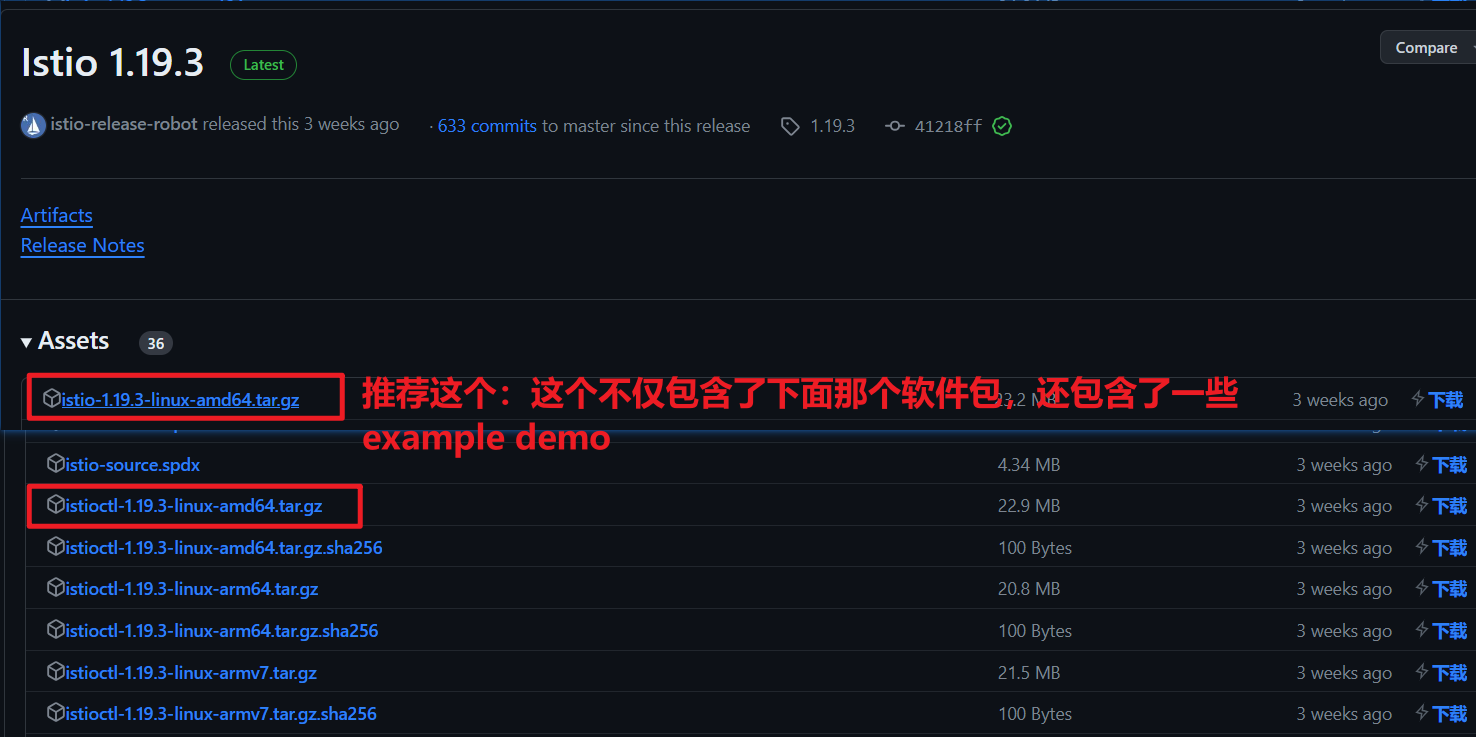Screen dimensions: 1476x737
Task: Open istioctl-1.19.3-linux-armv7.tar.gz.sha256 checksum
Action: pos(221,714)
